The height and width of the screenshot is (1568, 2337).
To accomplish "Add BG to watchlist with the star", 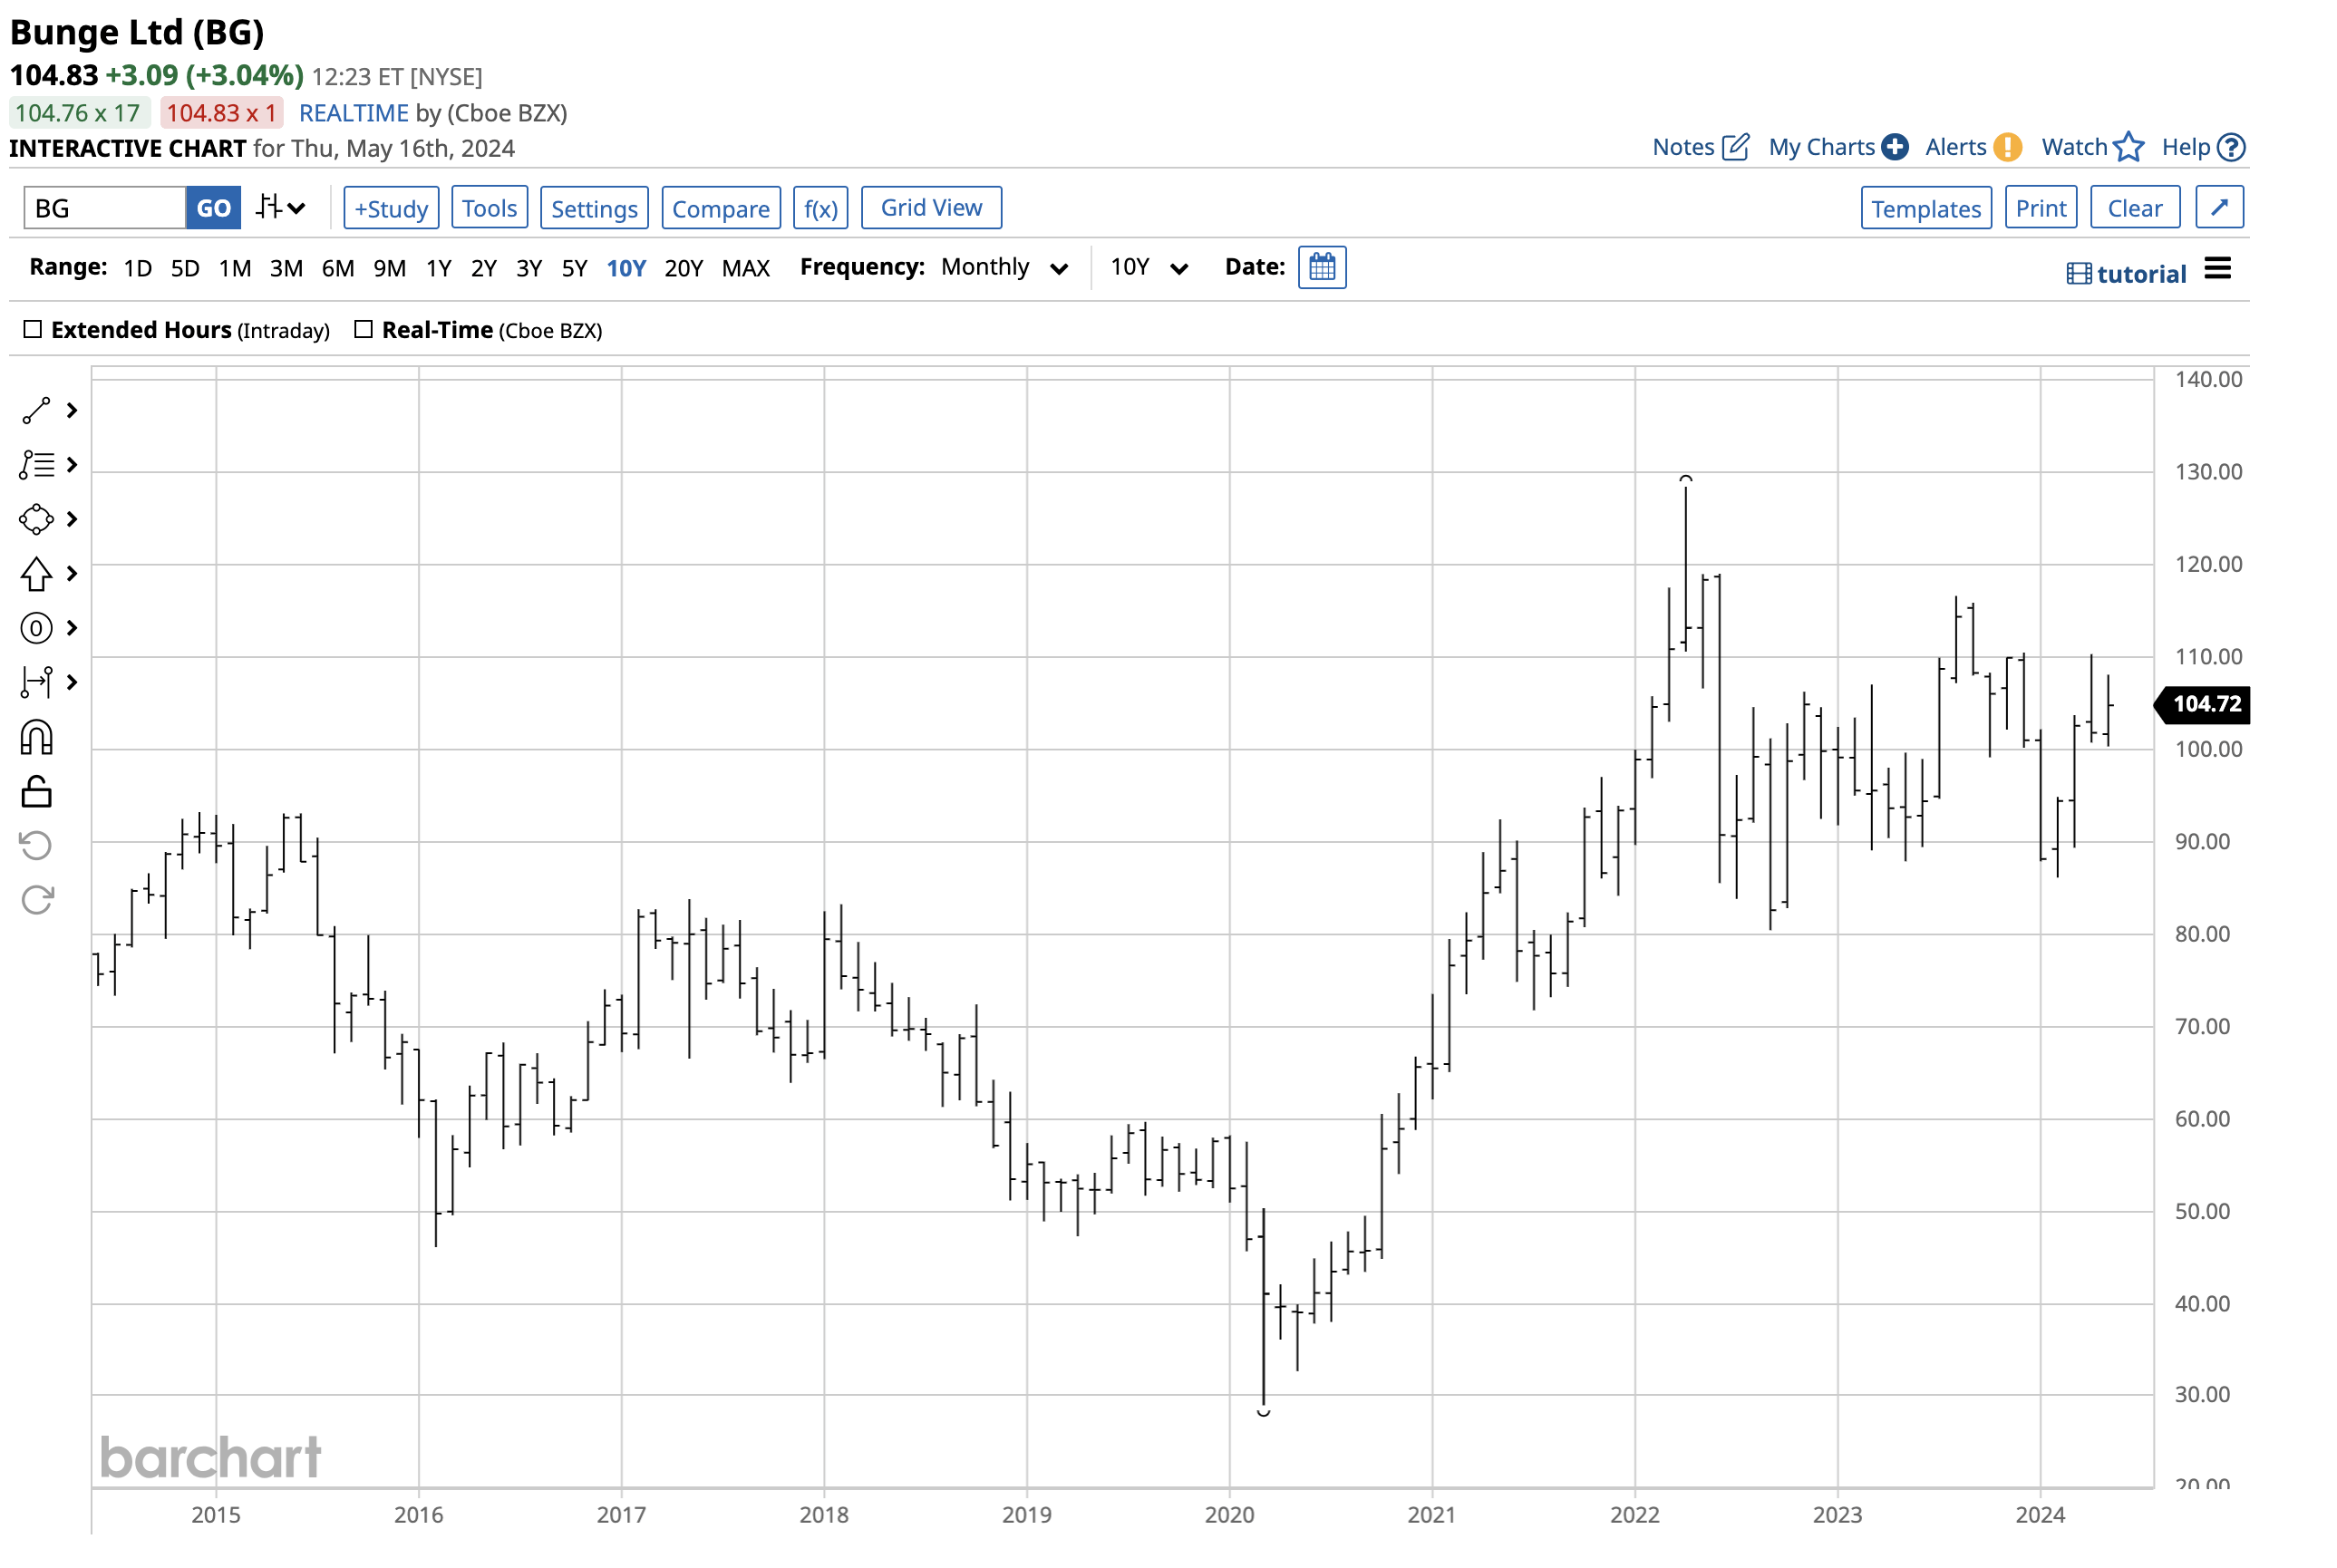I will [2129, 146].
